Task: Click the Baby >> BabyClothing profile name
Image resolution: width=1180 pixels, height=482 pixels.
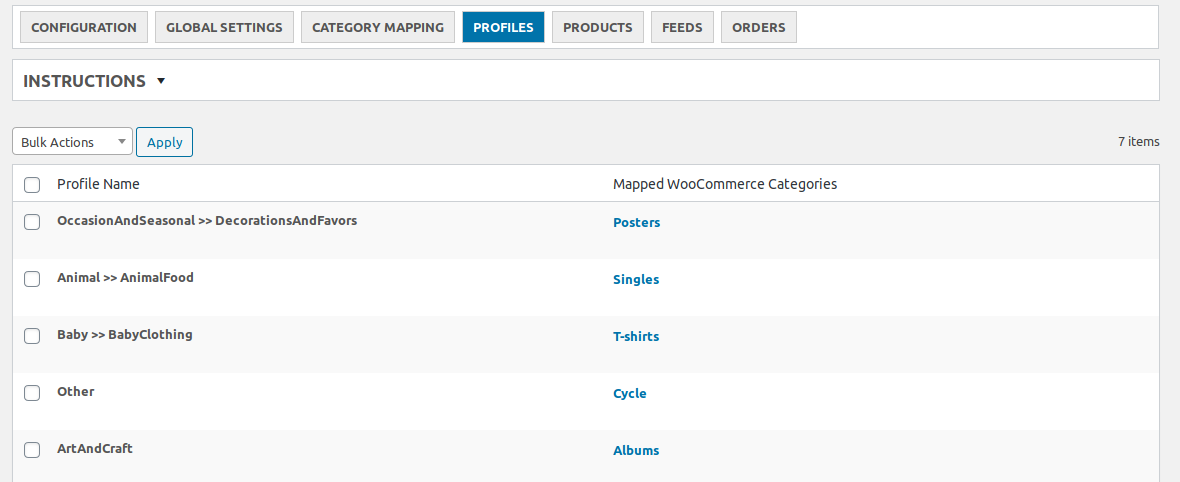Action: [x=125, y=334]
